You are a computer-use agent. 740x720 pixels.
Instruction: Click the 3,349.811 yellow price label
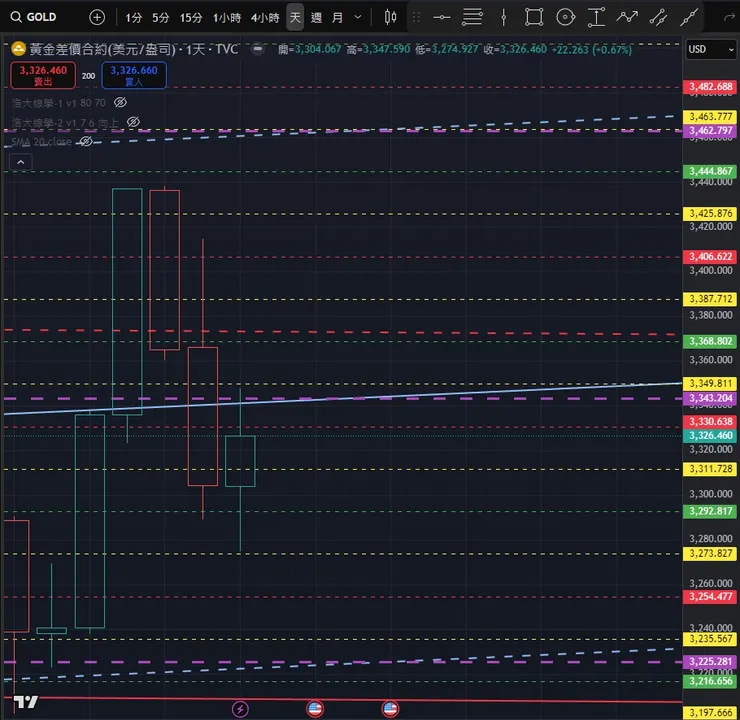click(710, 384)
